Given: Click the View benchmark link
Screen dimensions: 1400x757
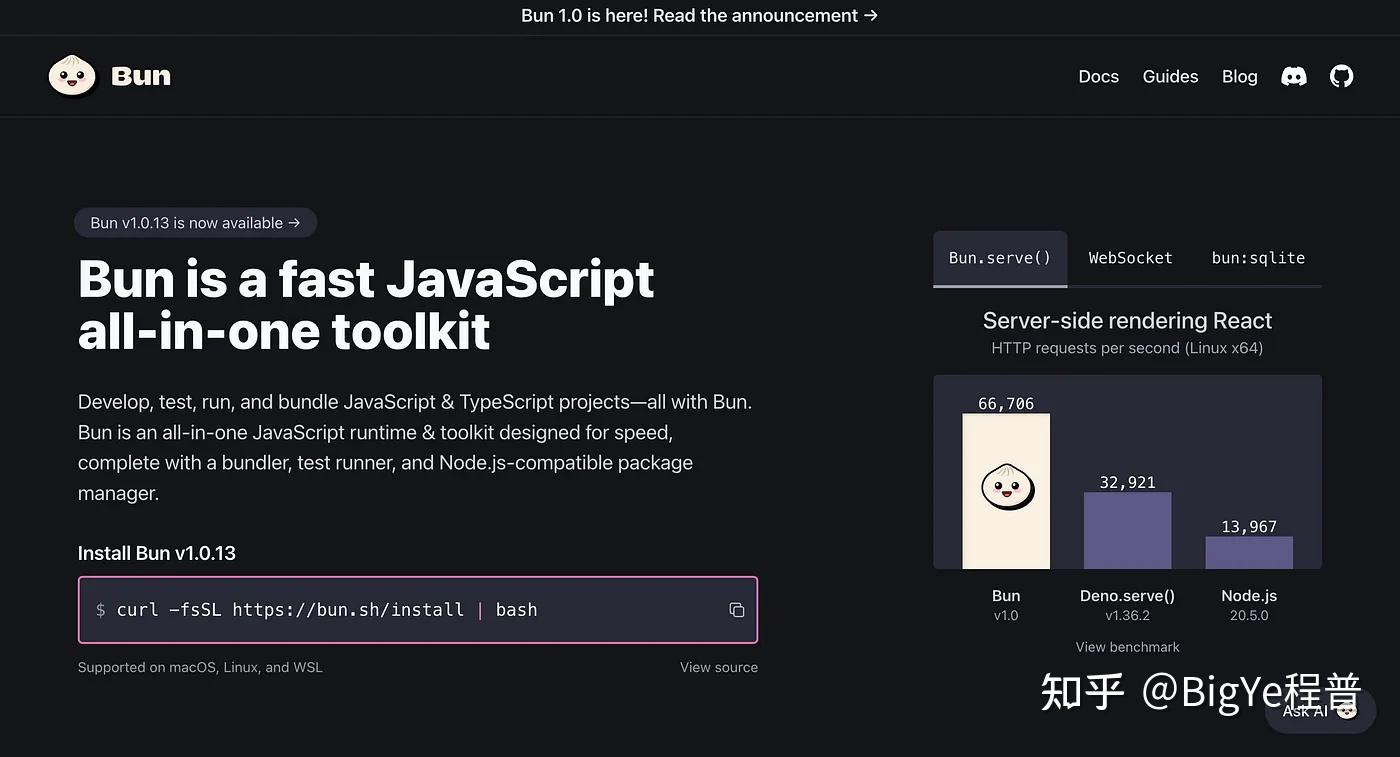Looking at the screenshot, I should pos(1127,647).
